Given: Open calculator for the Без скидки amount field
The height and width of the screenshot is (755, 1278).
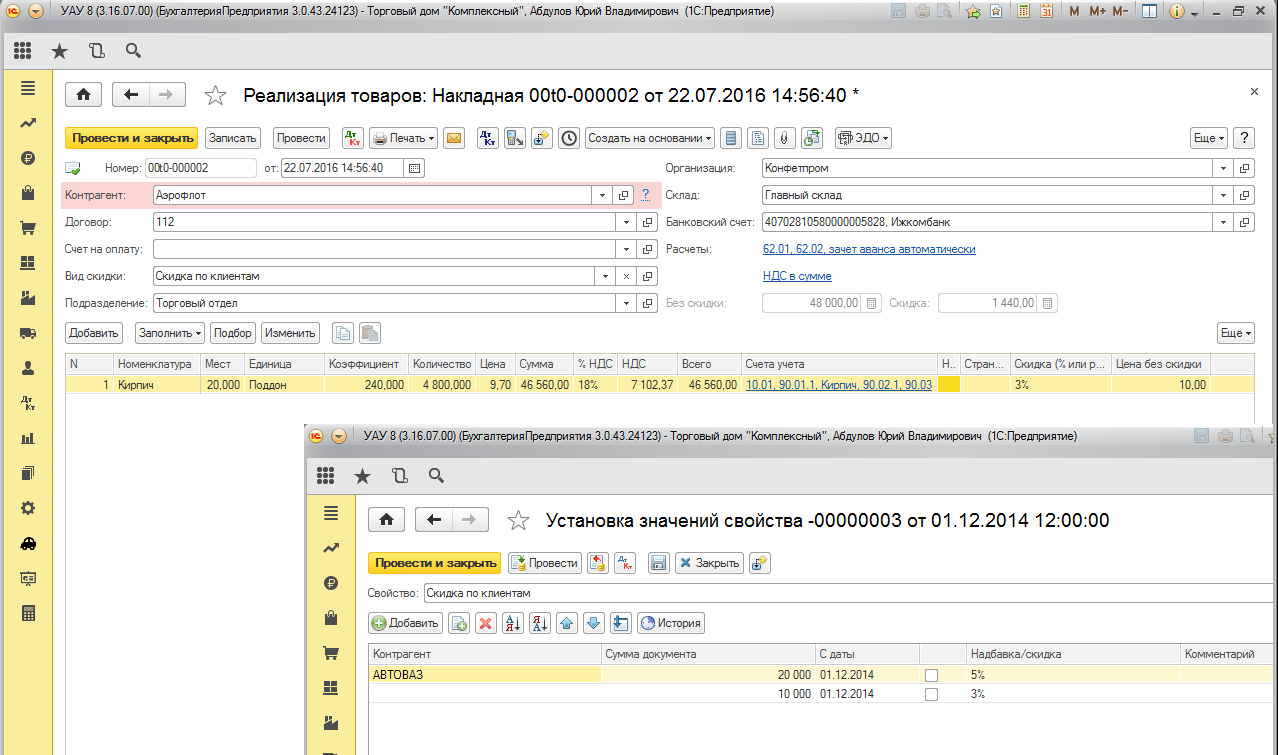Looking at the screenshot, I should [871, 303].
